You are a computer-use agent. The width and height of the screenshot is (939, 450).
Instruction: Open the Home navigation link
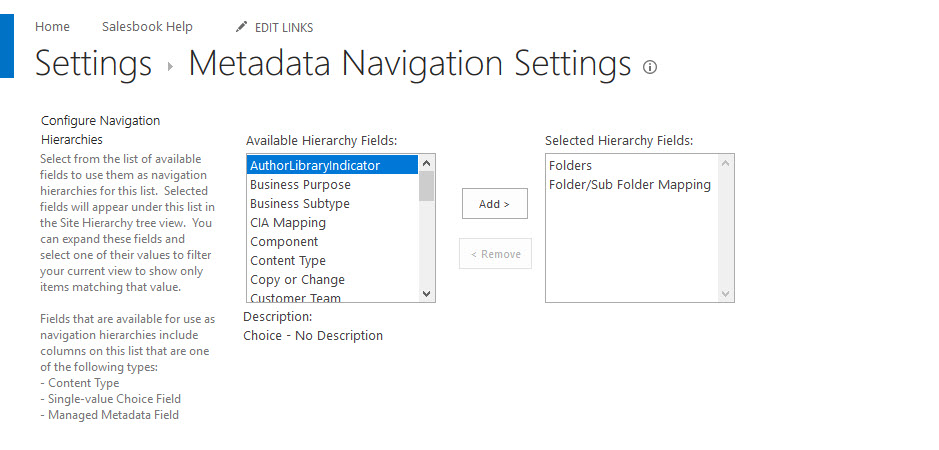click(x=52, y=27)
